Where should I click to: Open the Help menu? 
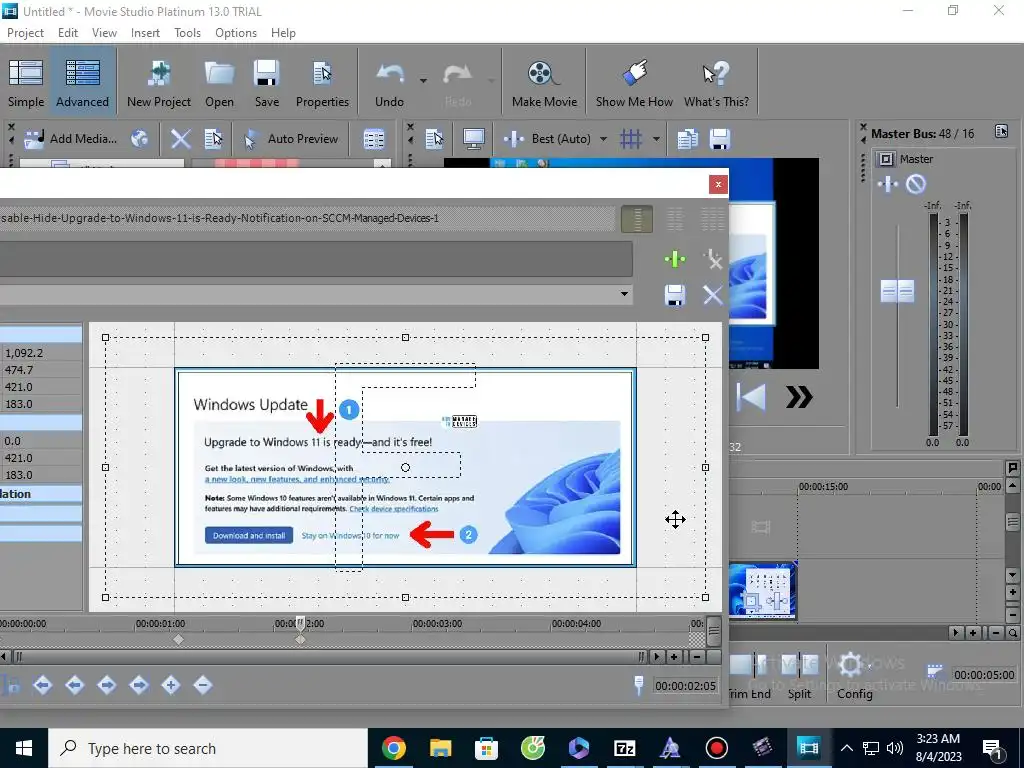click(283, 33)
